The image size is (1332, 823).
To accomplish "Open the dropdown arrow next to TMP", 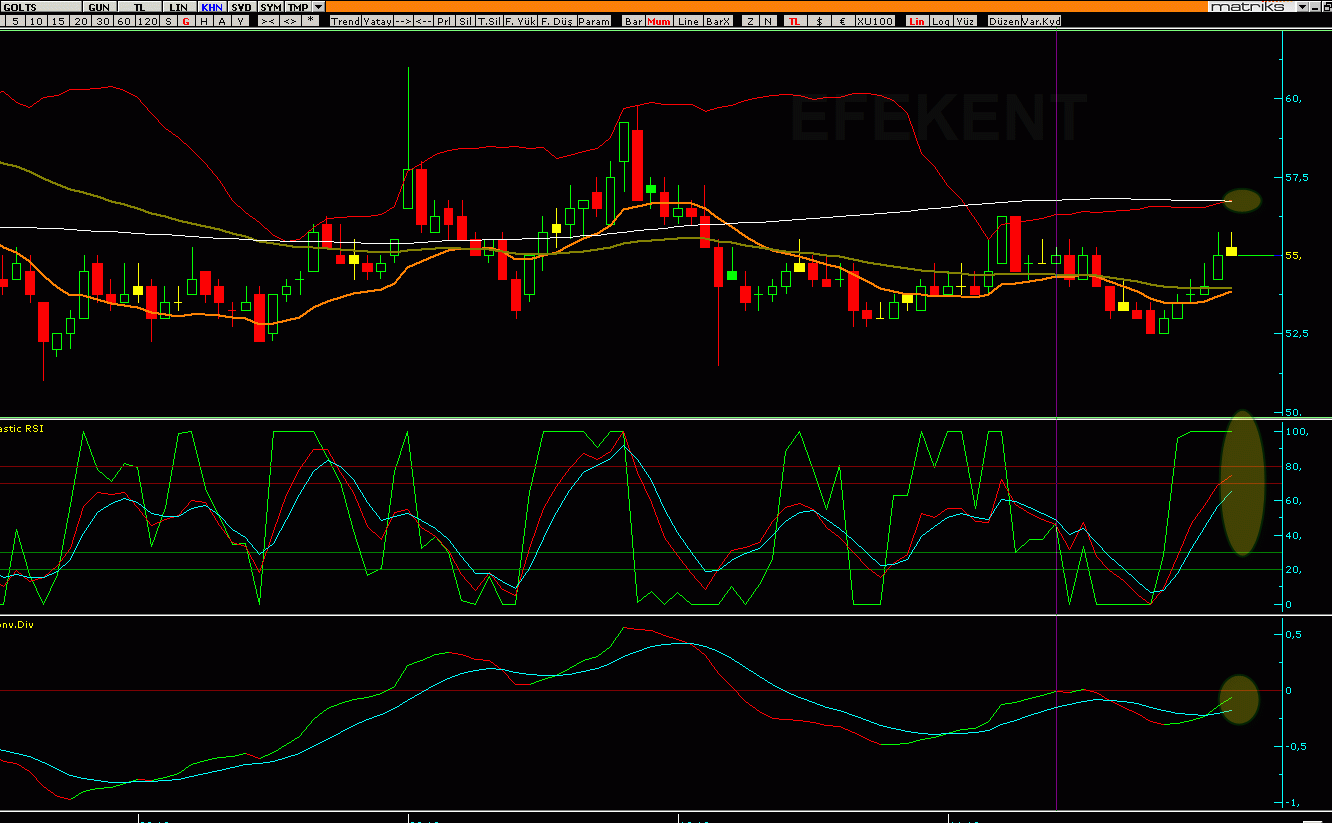I will pyautogui.click(x=318, y=7).
